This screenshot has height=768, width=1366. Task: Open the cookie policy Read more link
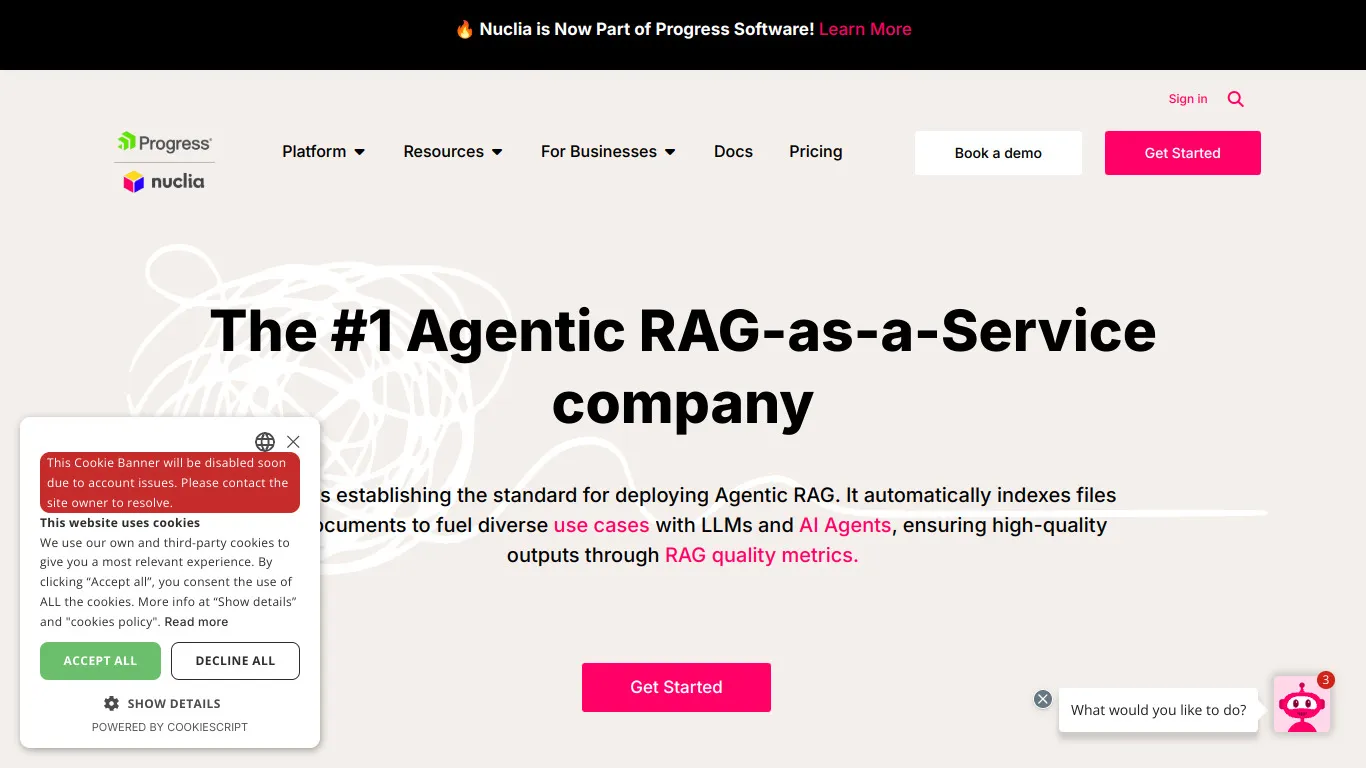coord(196,622)
